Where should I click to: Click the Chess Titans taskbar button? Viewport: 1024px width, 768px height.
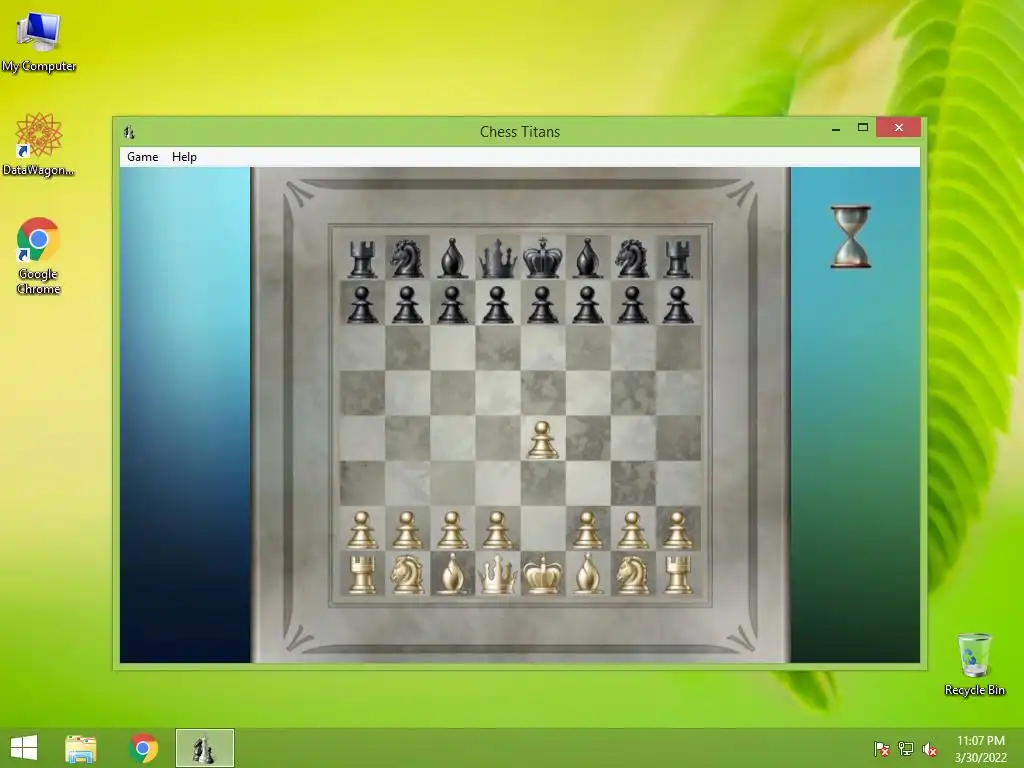[x=204, y=748]
